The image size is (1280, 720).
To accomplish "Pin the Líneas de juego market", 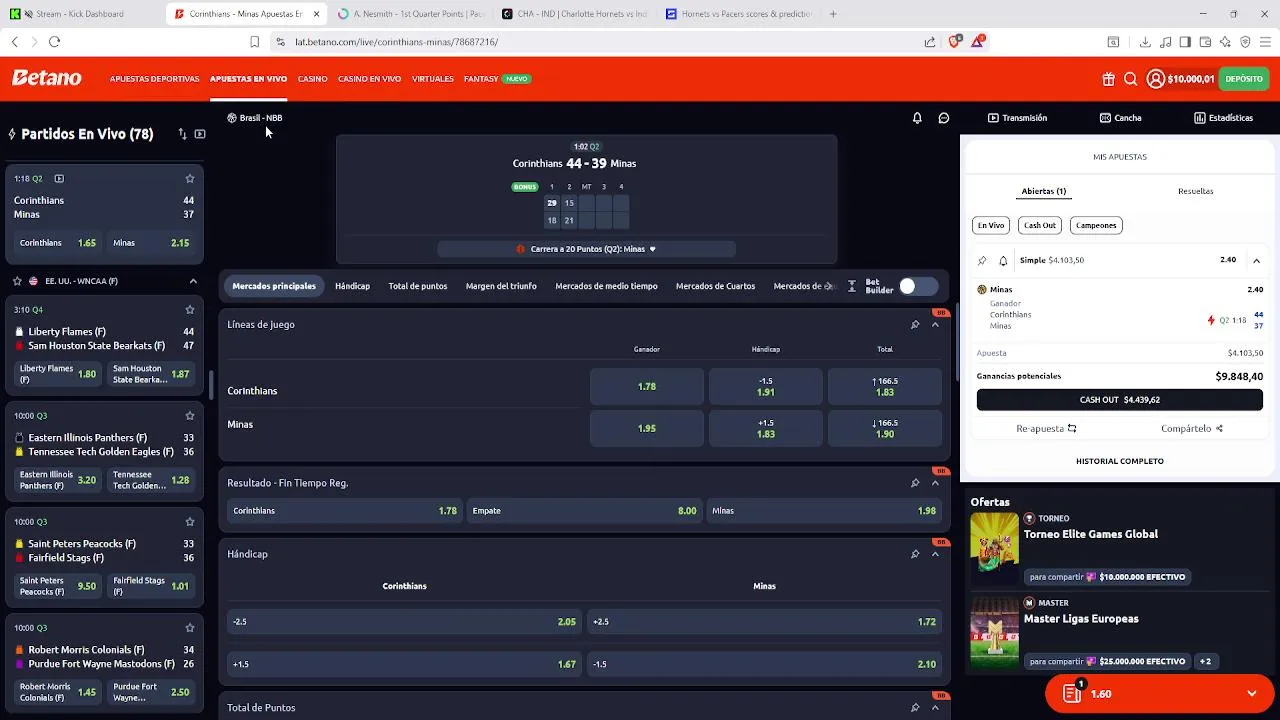I will 915,325.
